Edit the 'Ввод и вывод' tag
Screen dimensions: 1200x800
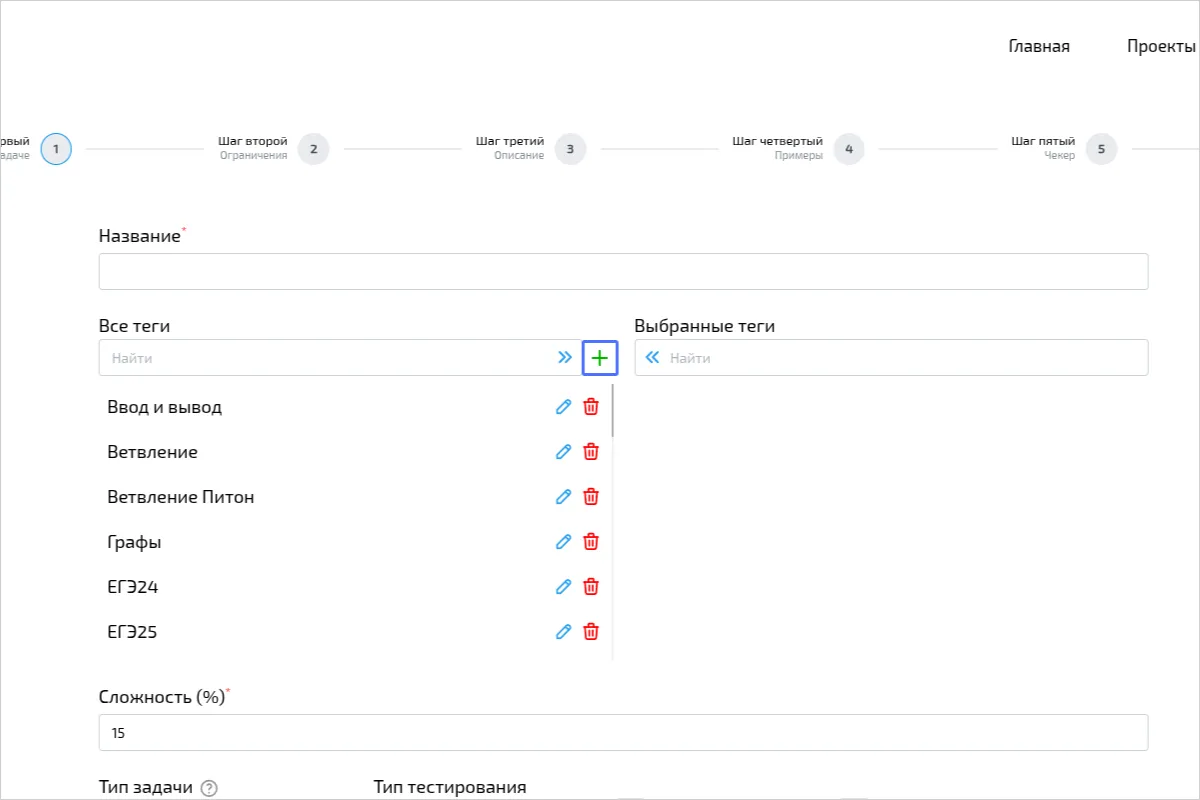[x=563, y=407]
